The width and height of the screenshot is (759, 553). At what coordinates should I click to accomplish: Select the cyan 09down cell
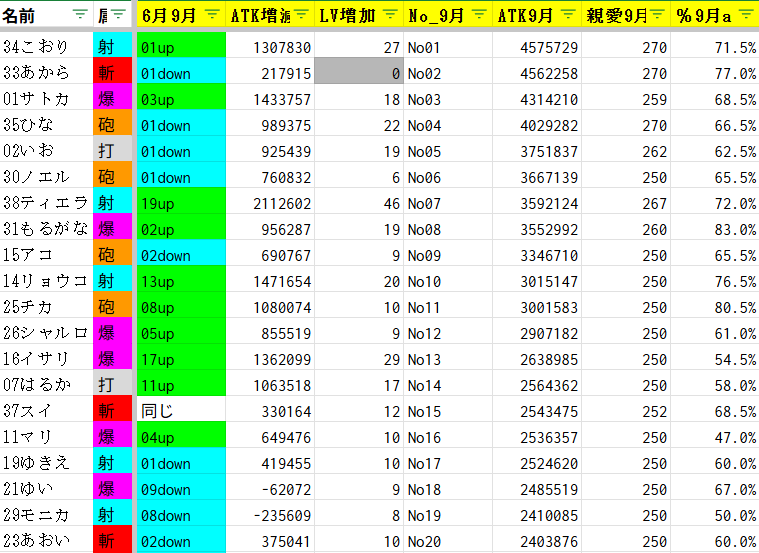(x=181, y=489)
